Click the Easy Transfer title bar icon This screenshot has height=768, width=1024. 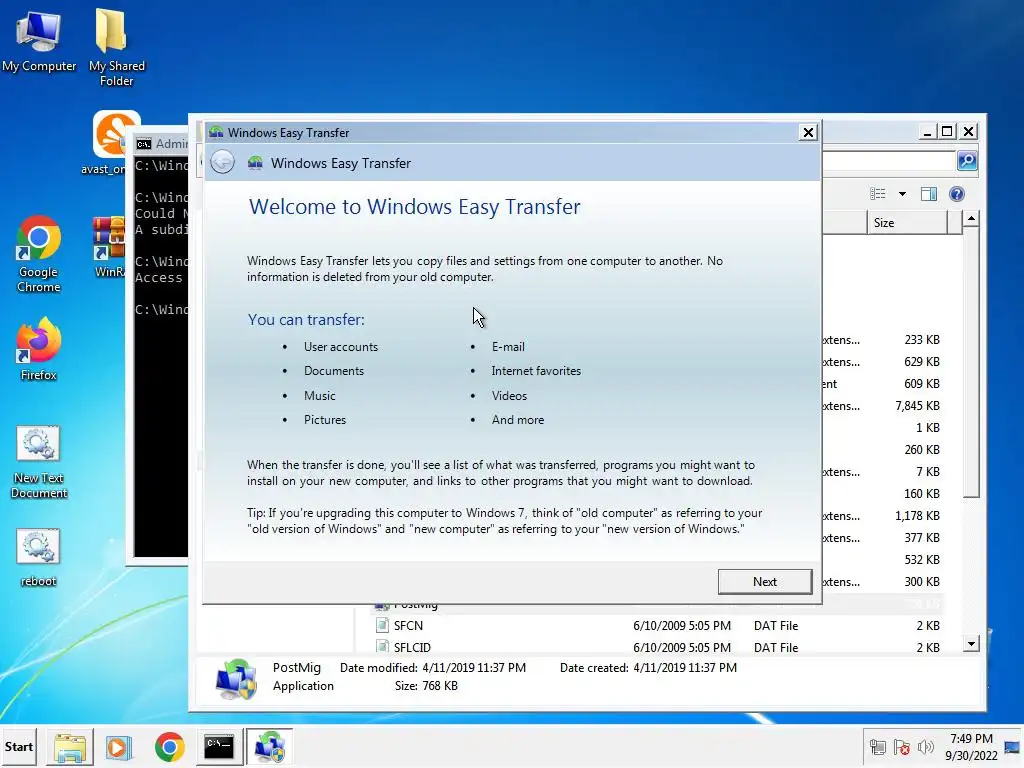(x=216, y=133)
